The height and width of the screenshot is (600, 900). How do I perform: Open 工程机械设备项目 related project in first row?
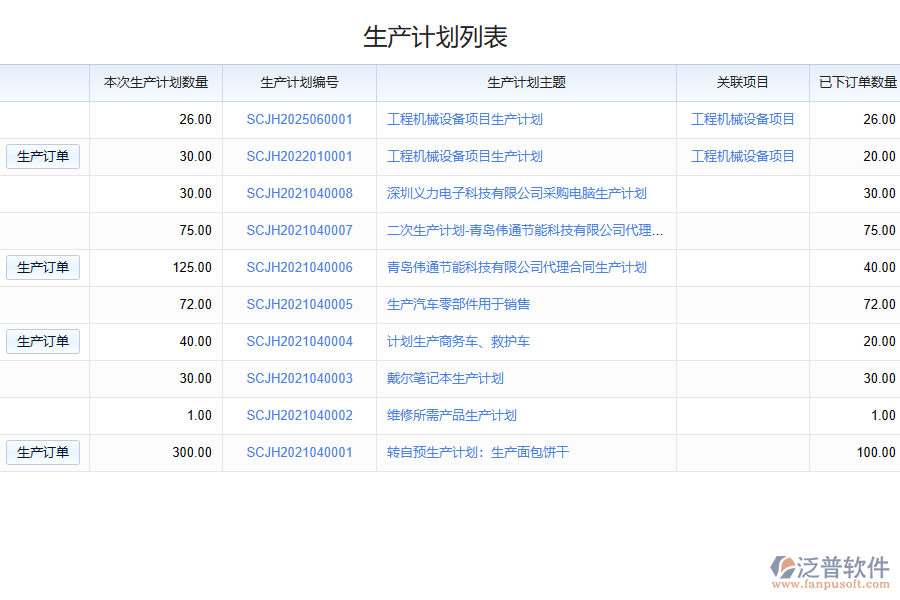pyautogui.click(x=743, y=120)
